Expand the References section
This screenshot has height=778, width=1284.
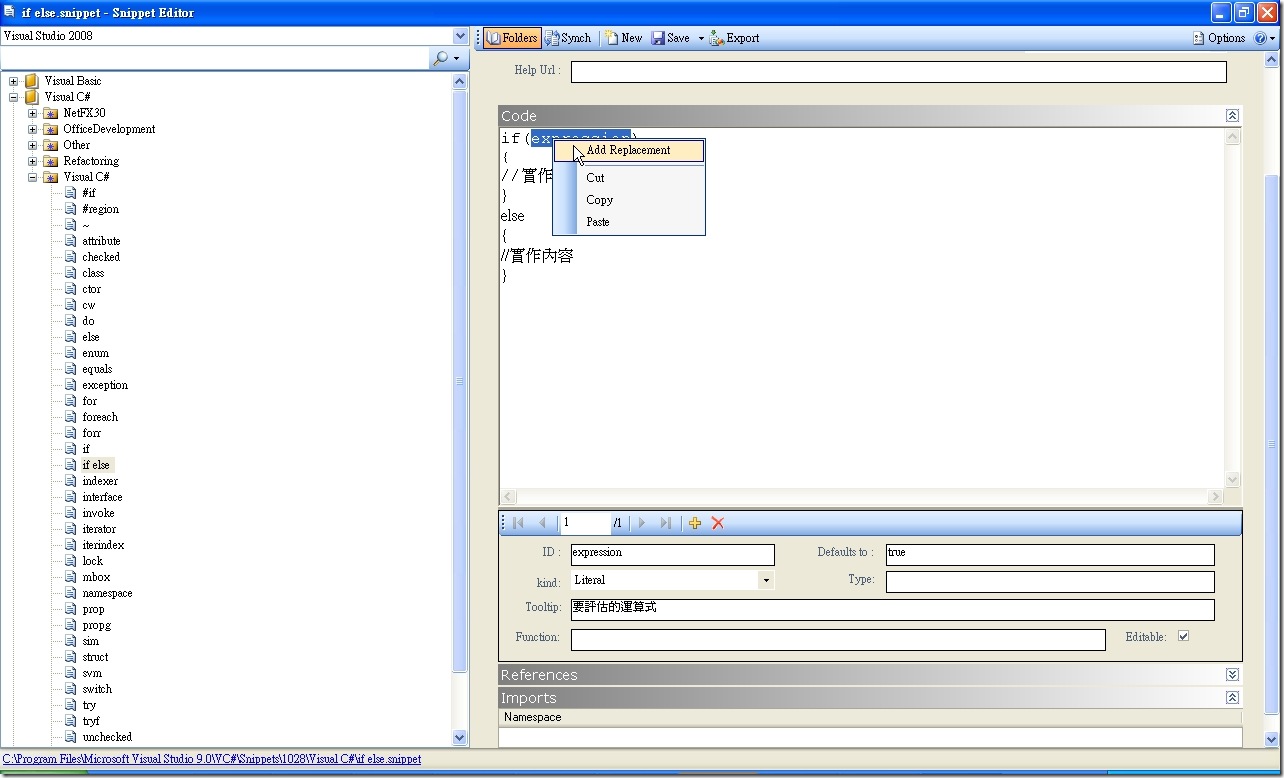1232,675
